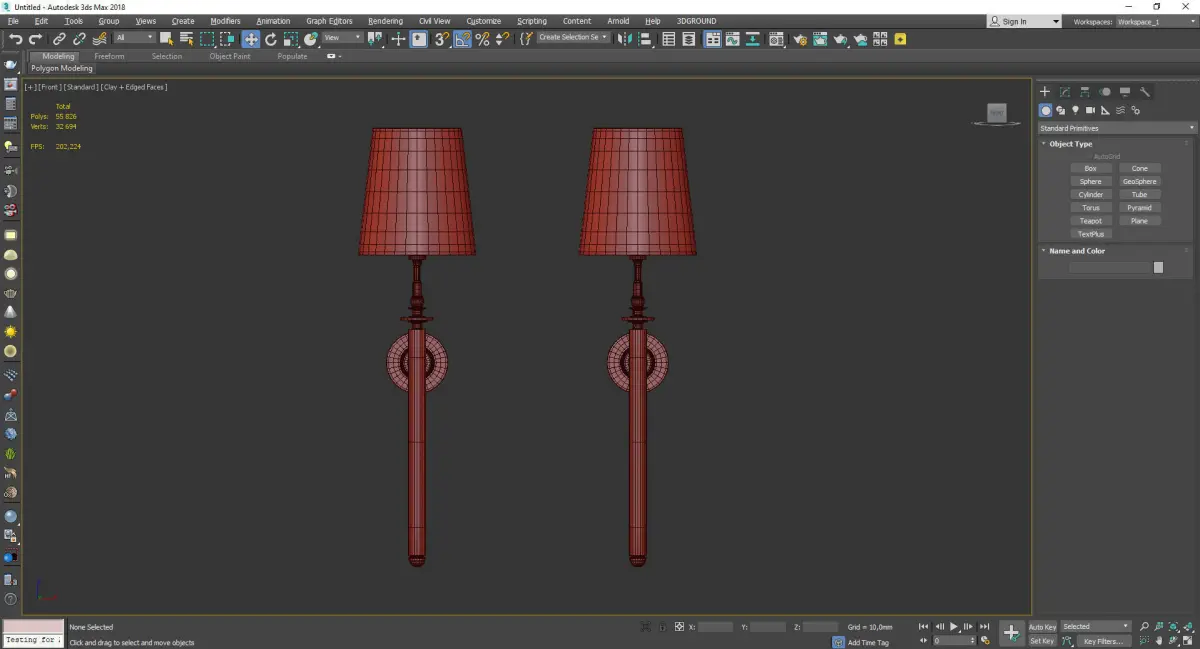Activate the Select and Move tool
The height and width of the screenshot is (649, 1200).
(250, 39)
